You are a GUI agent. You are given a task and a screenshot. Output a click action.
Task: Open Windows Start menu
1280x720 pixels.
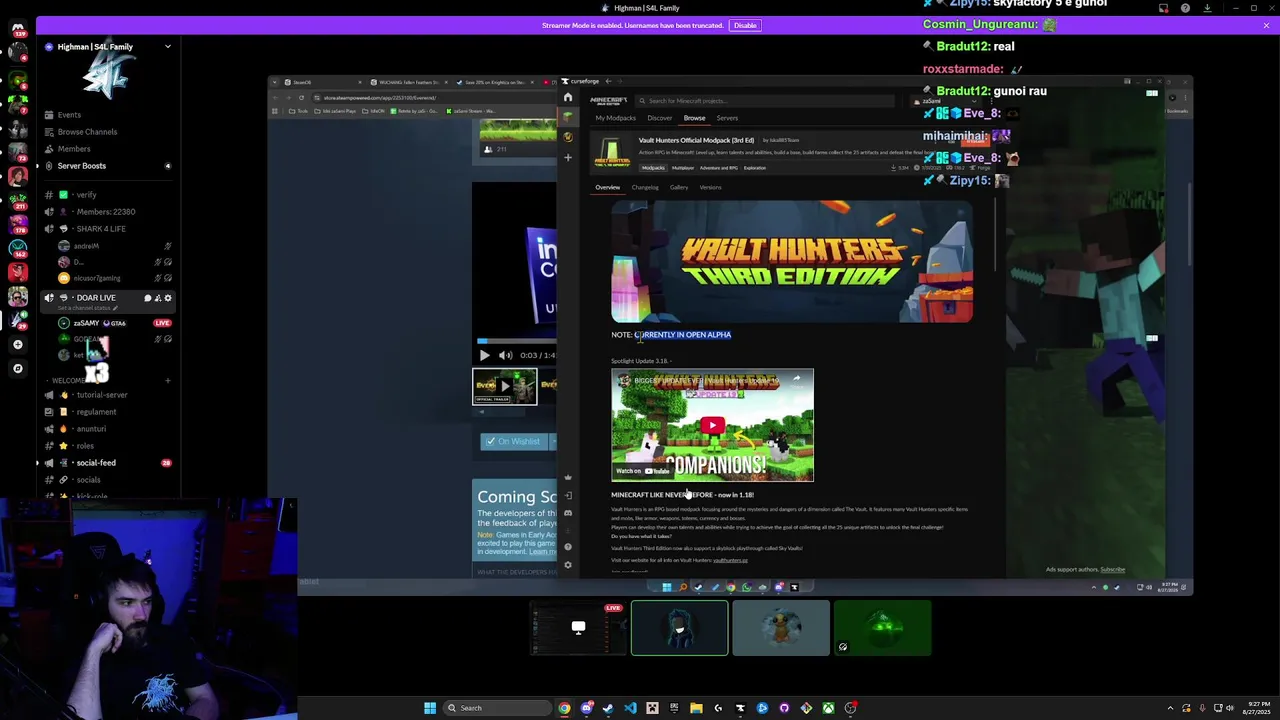[430, 708]
